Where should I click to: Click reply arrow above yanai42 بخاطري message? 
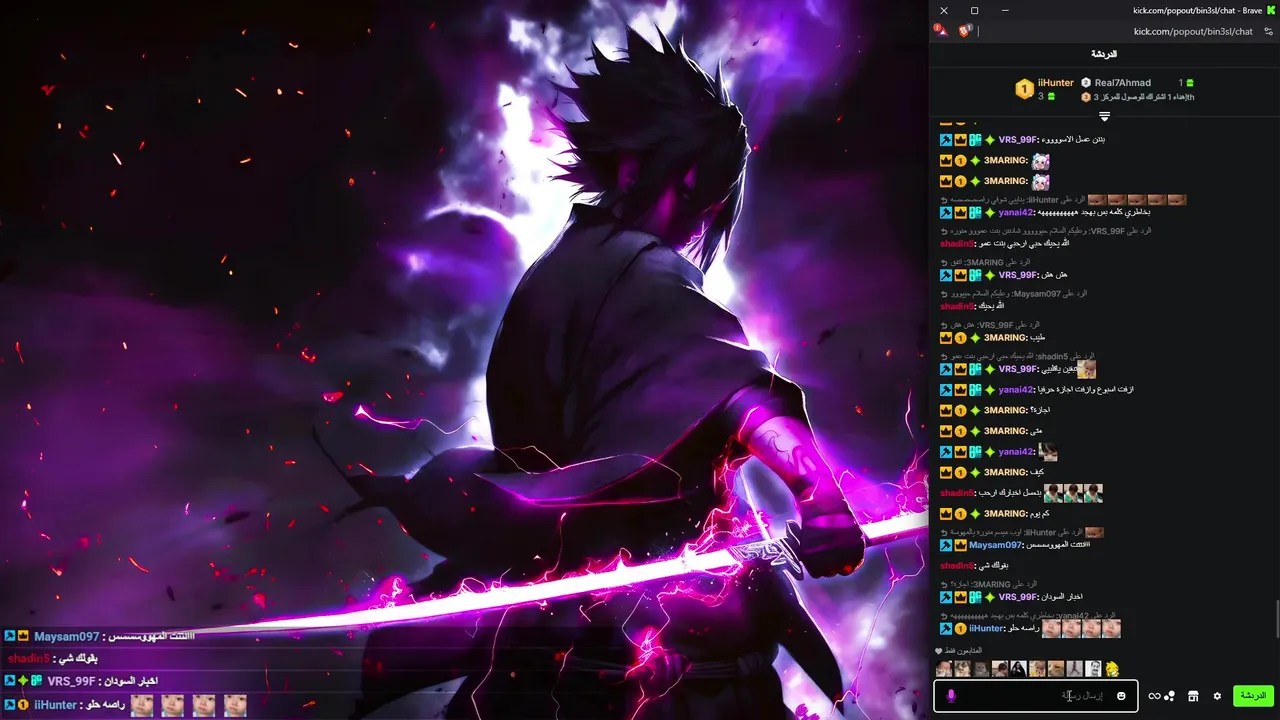point(944,200)
